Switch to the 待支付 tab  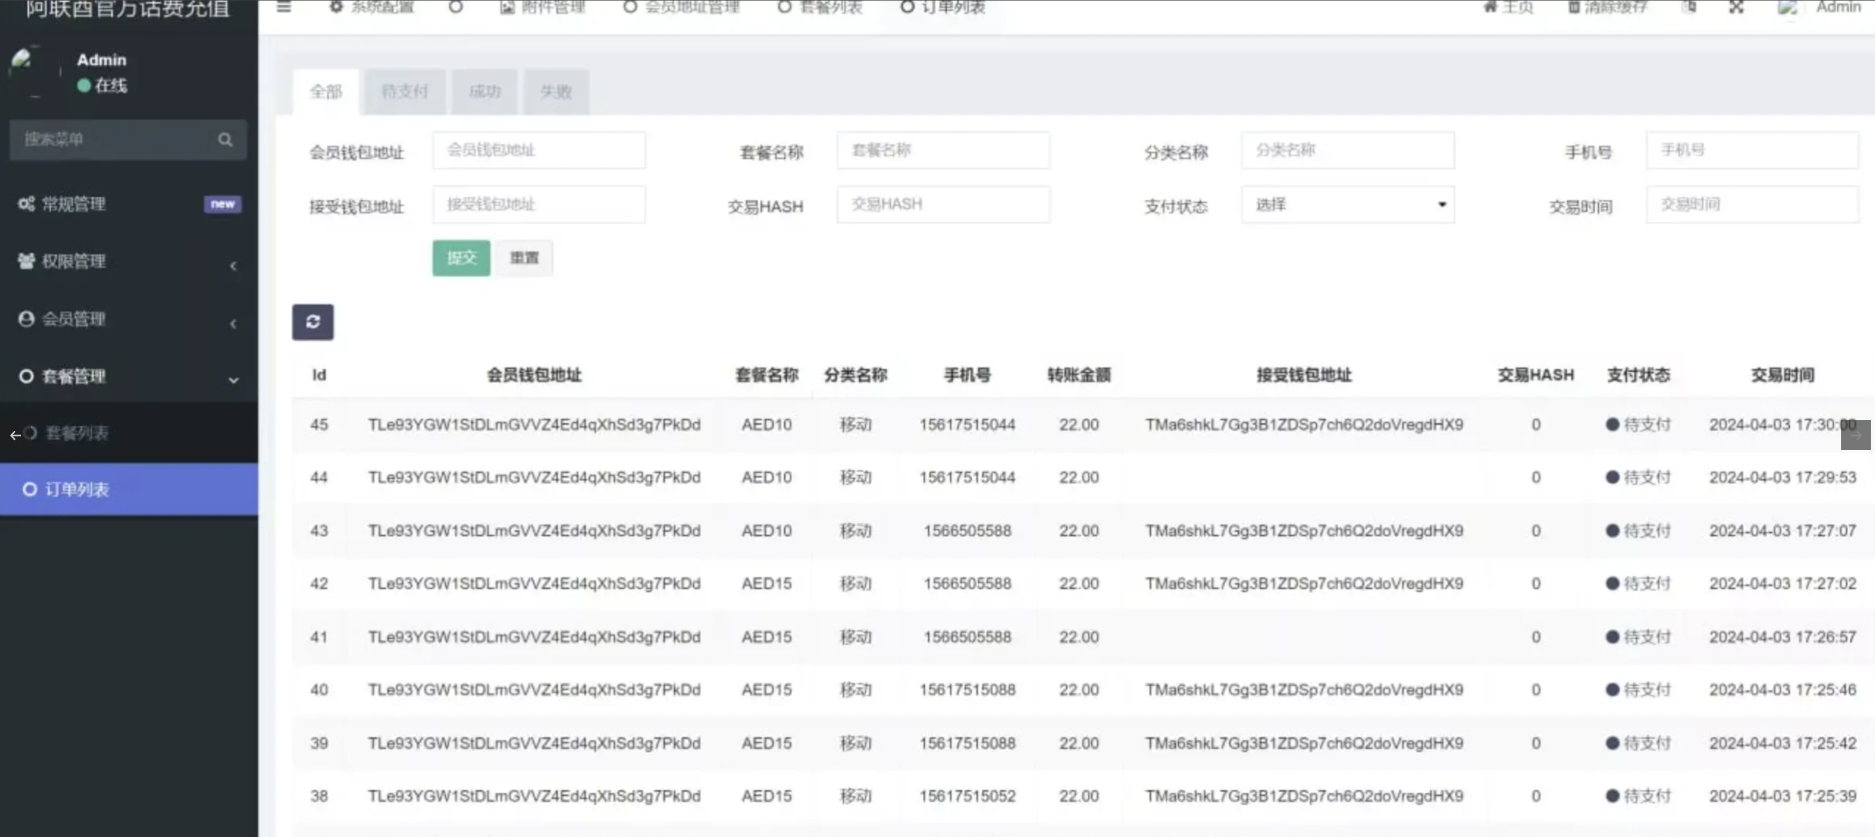(x=404, y=92)
